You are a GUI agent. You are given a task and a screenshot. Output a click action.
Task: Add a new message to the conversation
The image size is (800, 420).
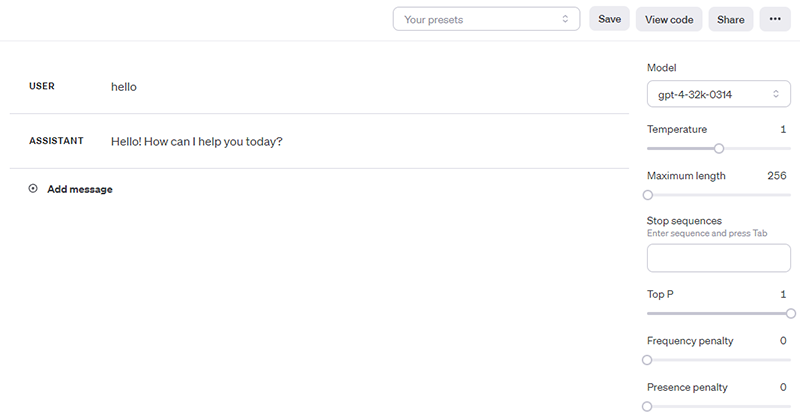tap(79, 189)
